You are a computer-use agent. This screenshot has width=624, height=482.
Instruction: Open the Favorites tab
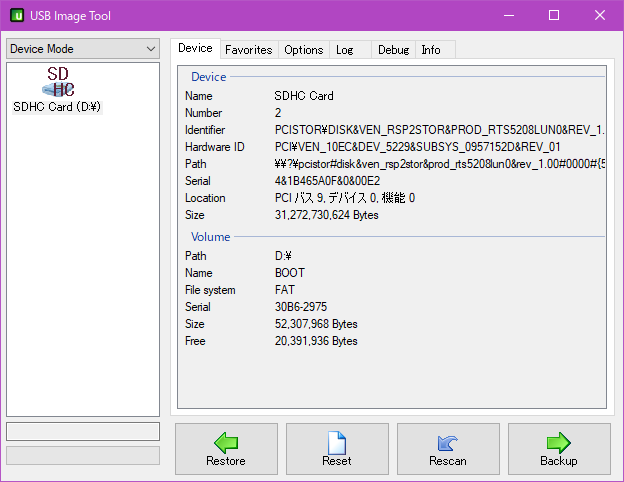click(x=249, y=50)
